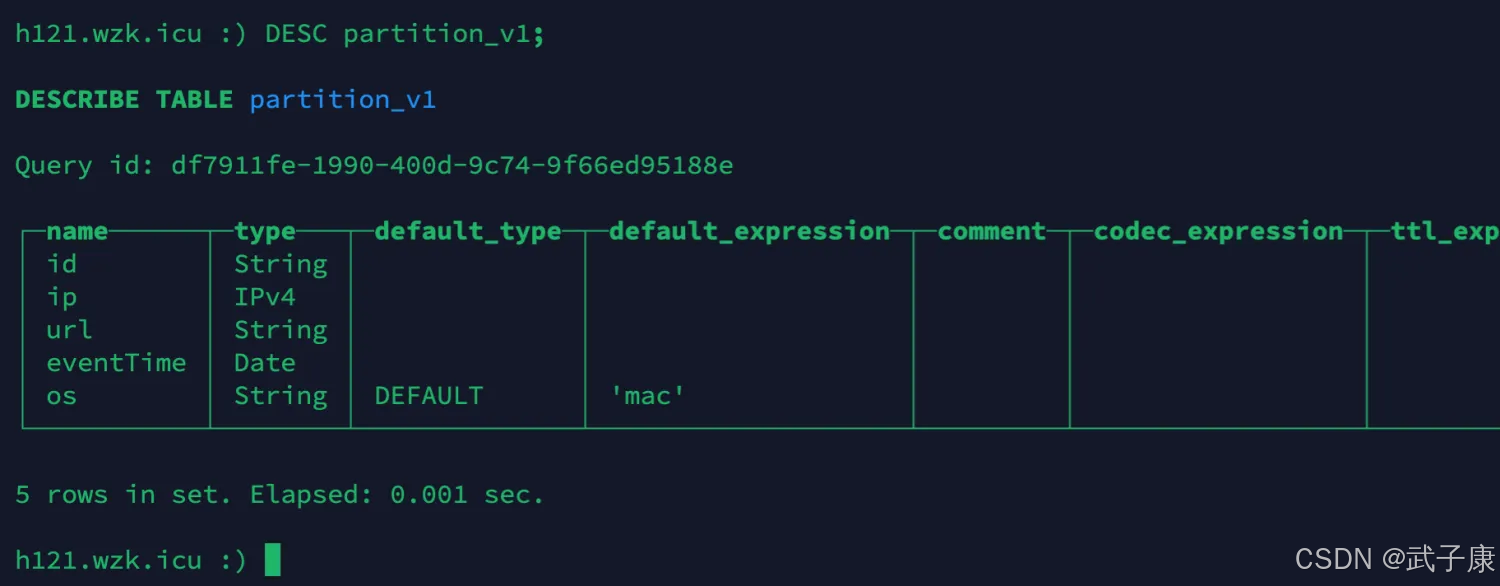Click the 'codec_expression' column header
Viewport: 1500px width, 586px height.
1218,231
